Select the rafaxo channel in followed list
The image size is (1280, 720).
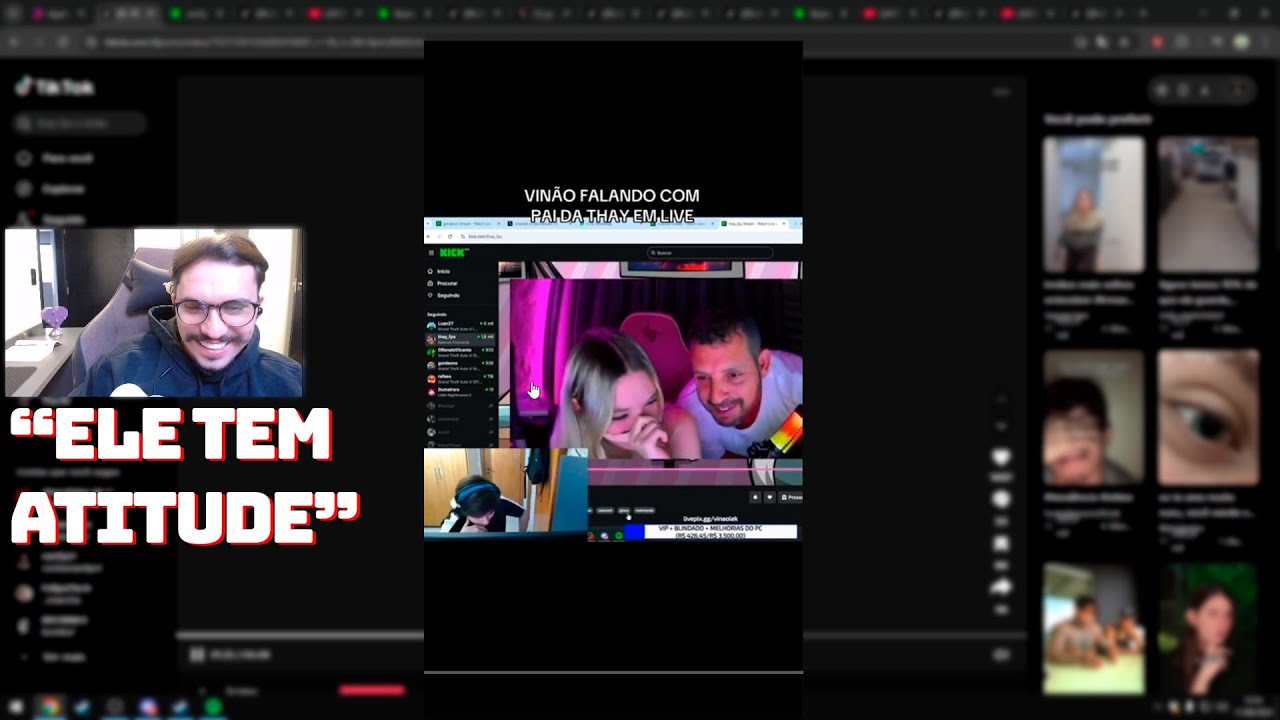(x=461, y=378)
